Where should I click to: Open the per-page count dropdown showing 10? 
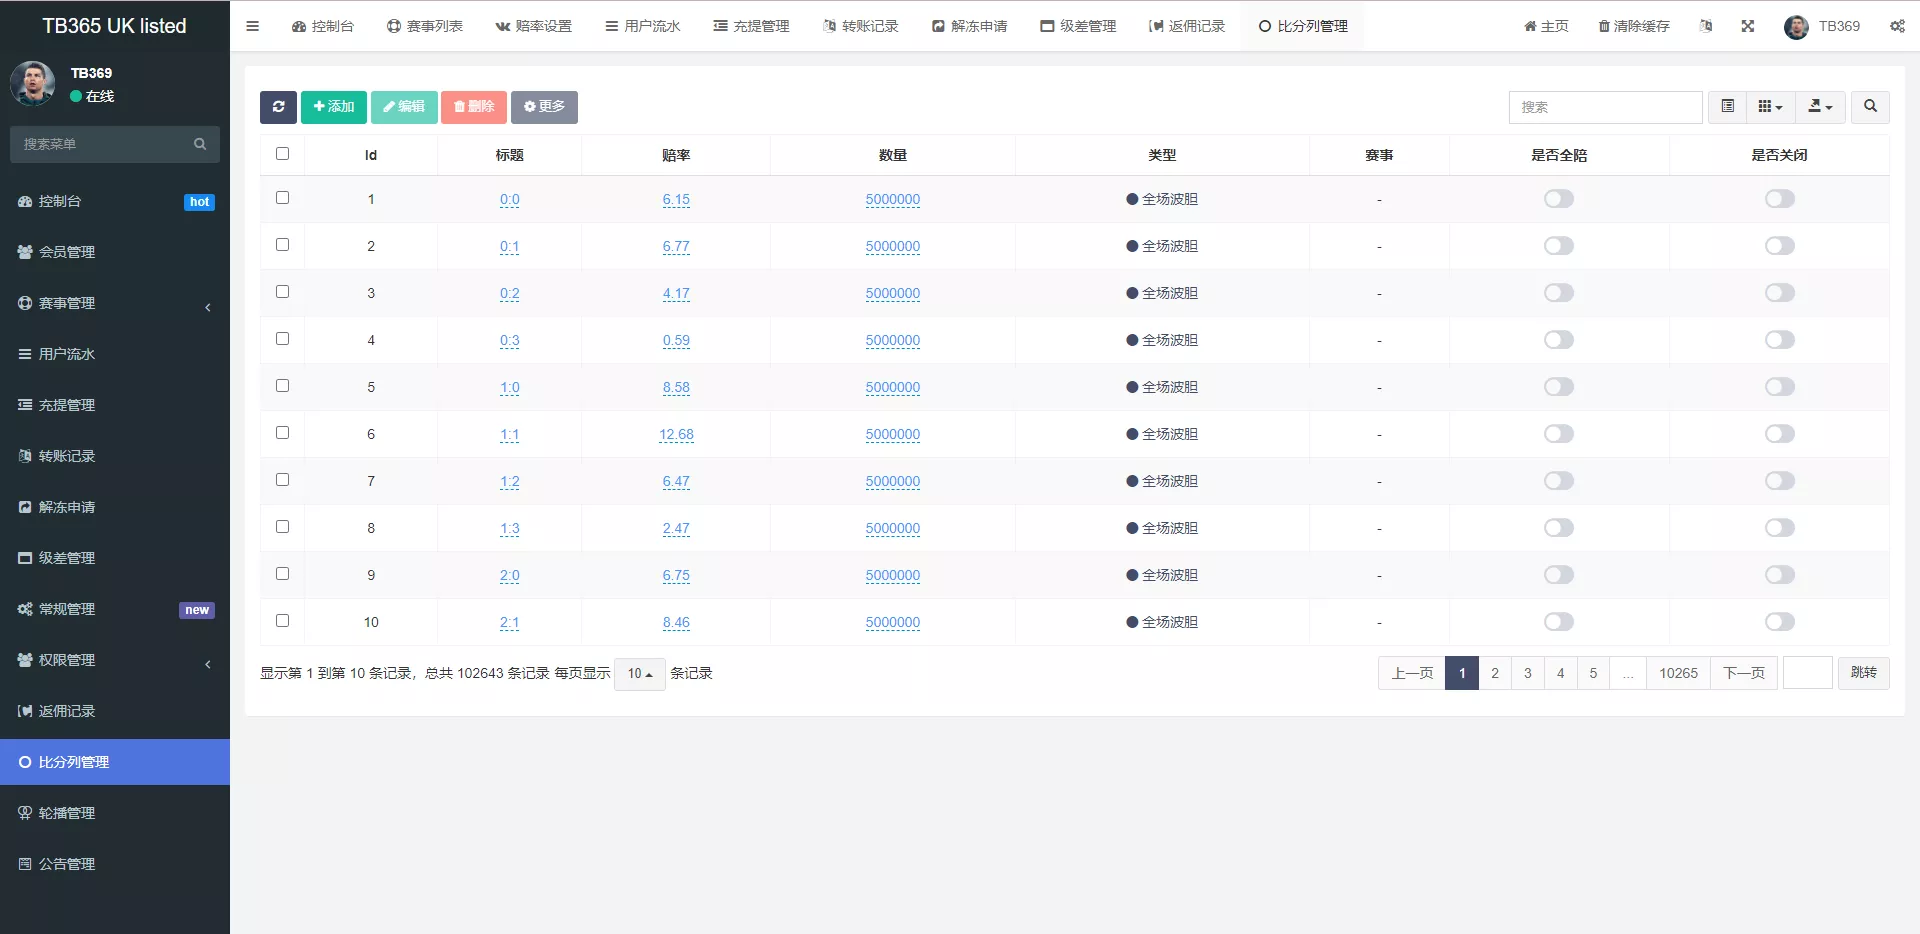pos(639,674)
